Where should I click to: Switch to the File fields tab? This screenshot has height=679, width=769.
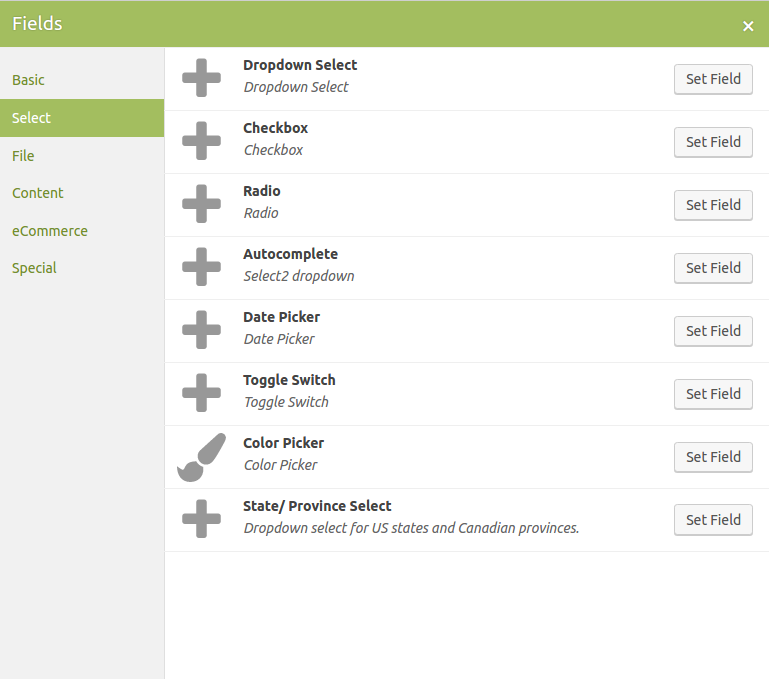(23, 156)
